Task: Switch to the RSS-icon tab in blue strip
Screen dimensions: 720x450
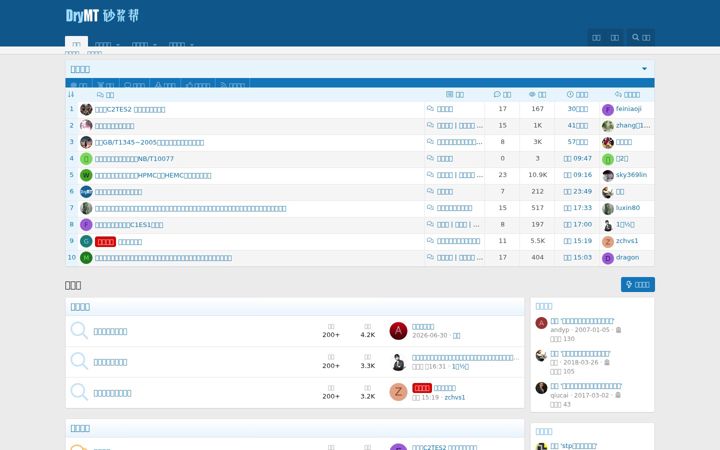Action: click(232, 84)
